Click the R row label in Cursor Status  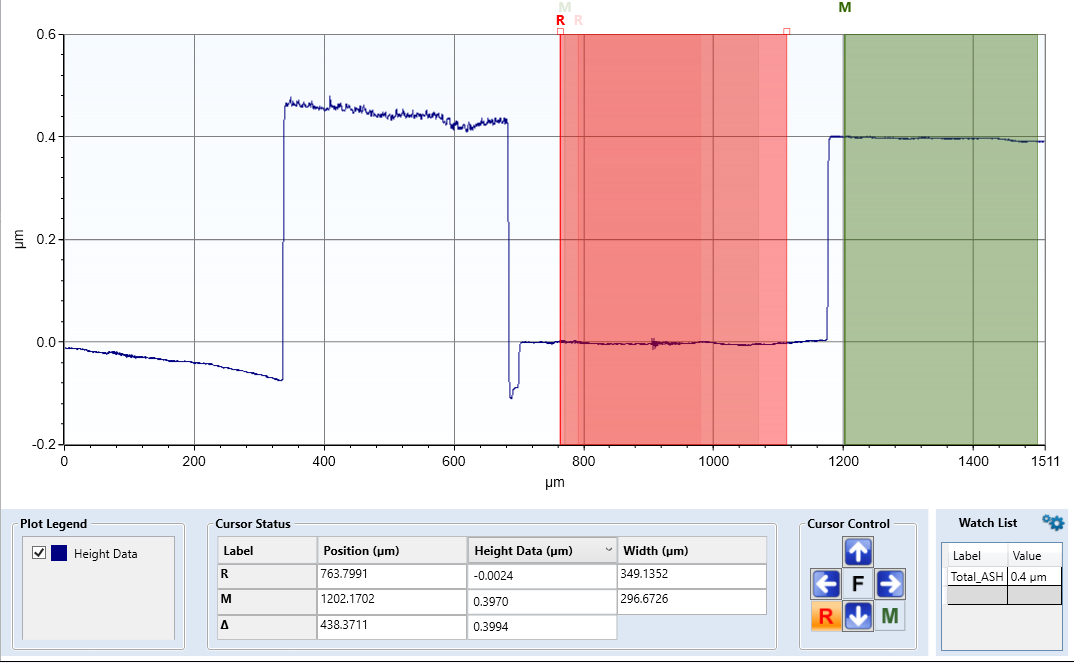(267, 576)
